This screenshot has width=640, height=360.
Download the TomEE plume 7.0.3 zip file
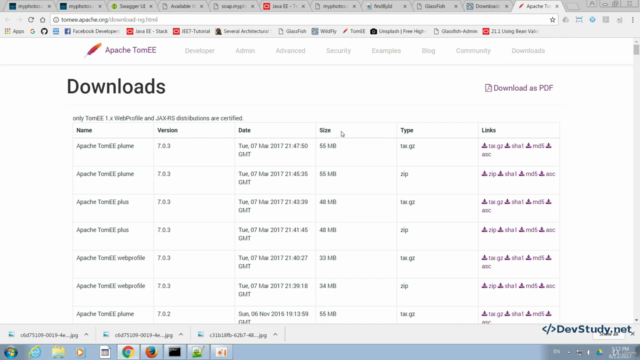[489, 174]
